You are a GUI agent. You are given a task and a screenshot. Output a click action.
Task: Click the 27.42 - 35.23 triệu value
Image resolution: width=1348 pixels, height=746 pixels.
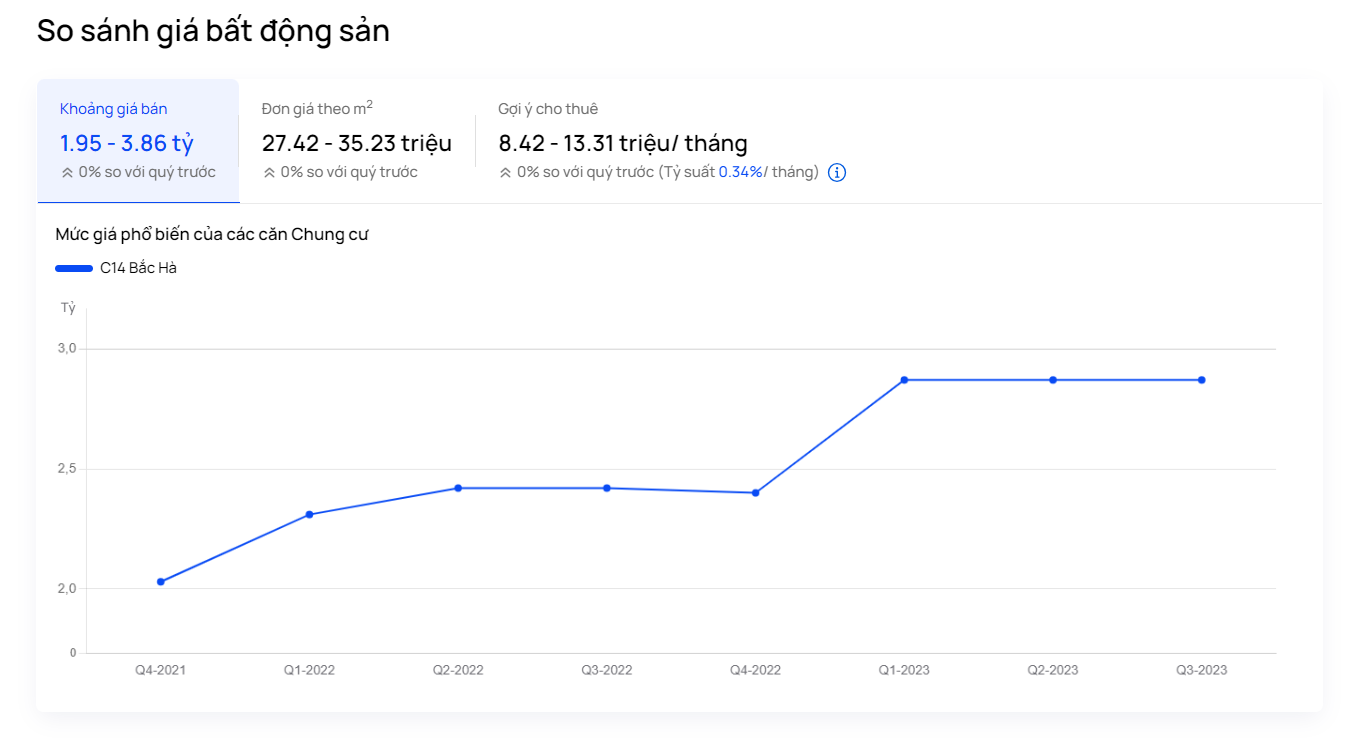[x=357, y=143]
